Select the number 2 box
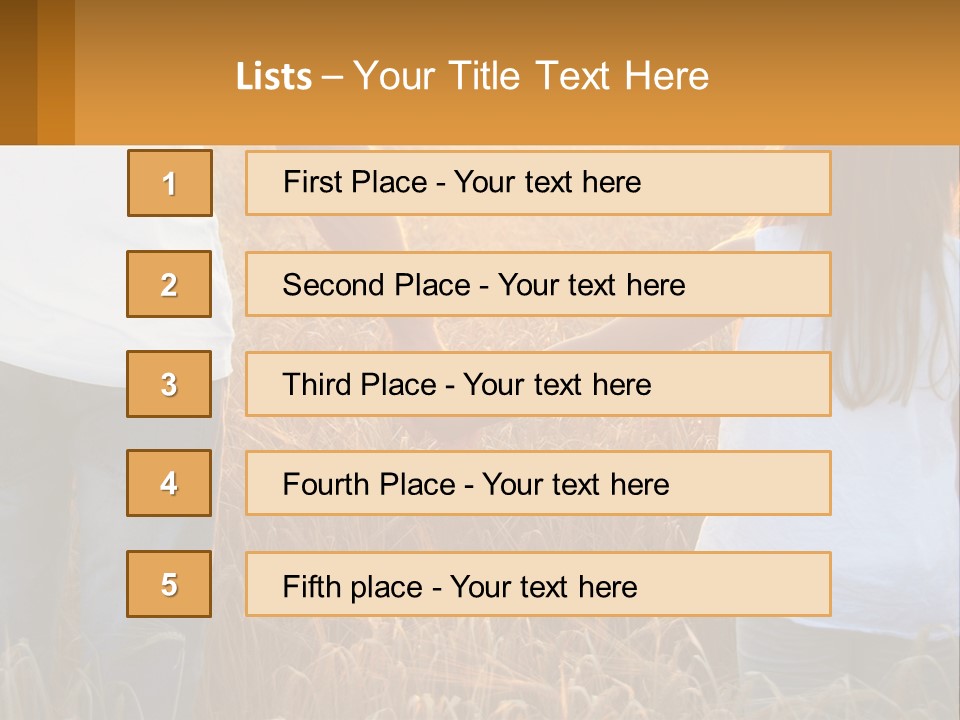Image resolution: width=960 pixels, height=720 pixels. (x=169, y=284)
